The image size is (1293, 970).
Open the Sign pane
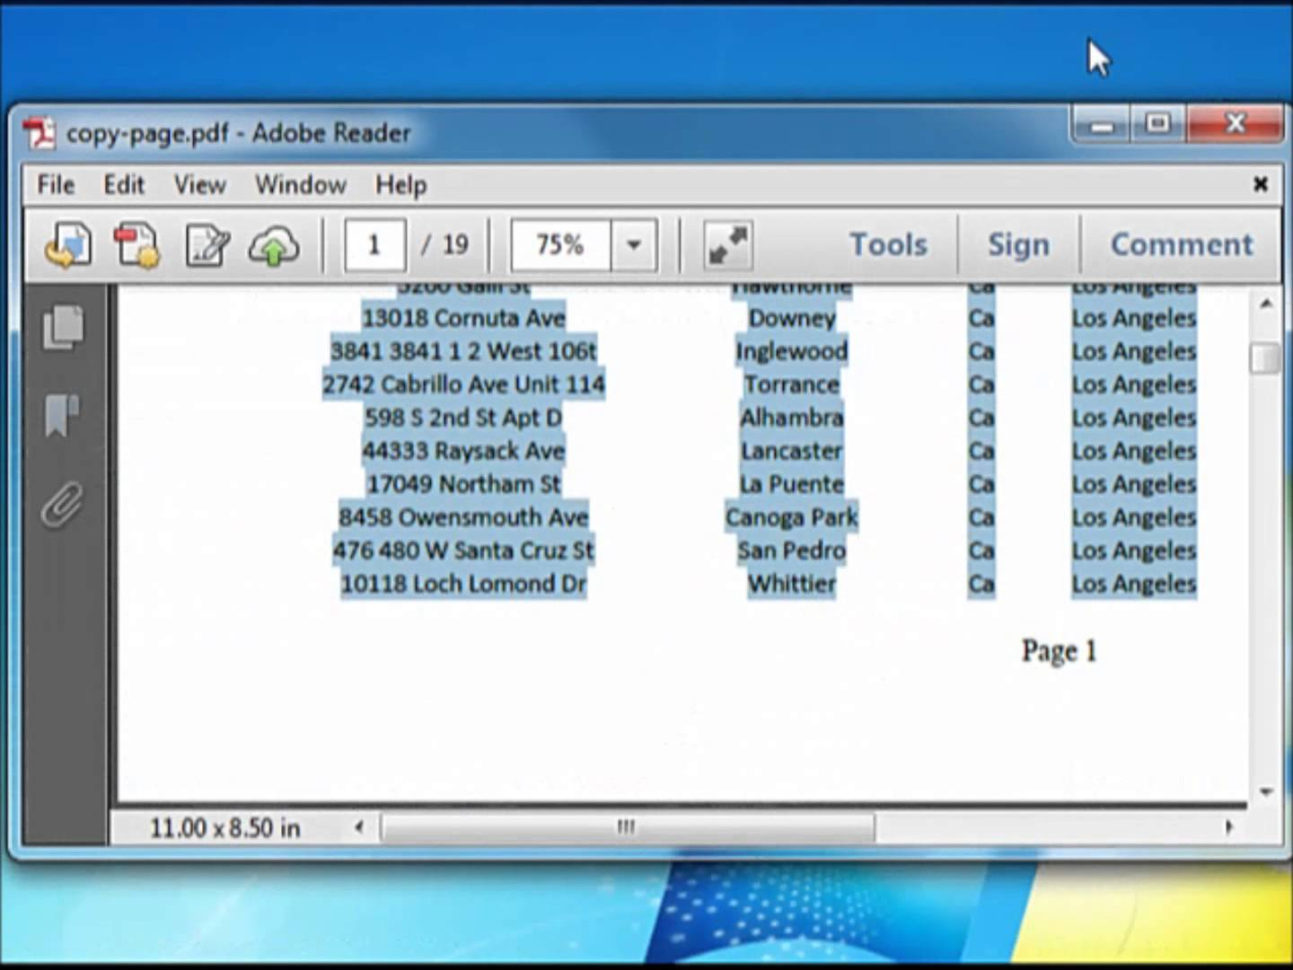[1019, 244]
